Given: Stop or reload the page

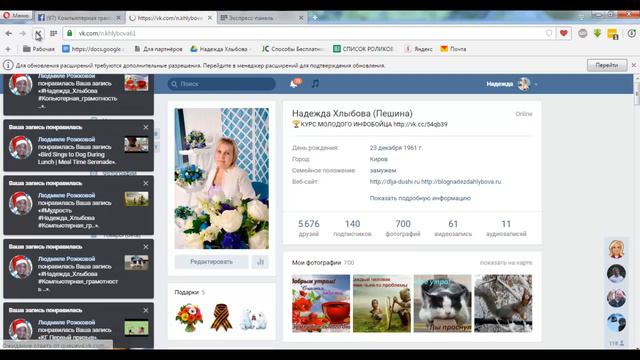Looking at the screenshot, I should [38, 33].
